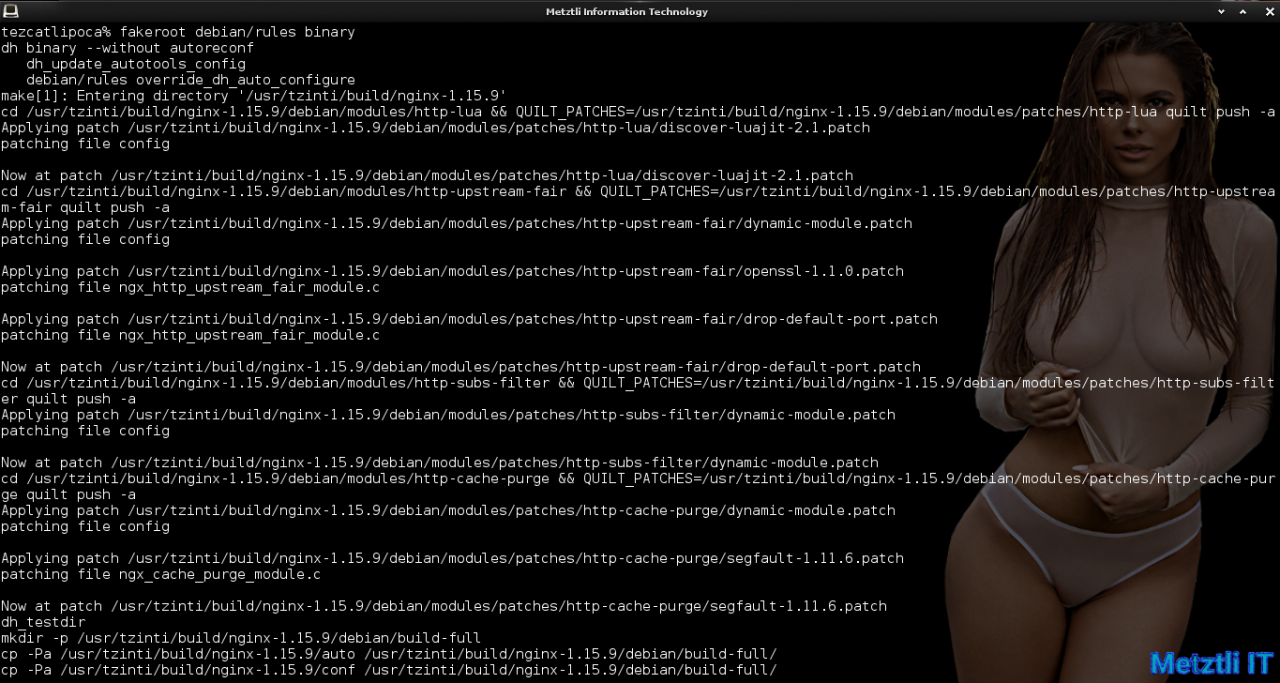Click the title bar application icon twice slowly
1280x683 pixels.
10,11
